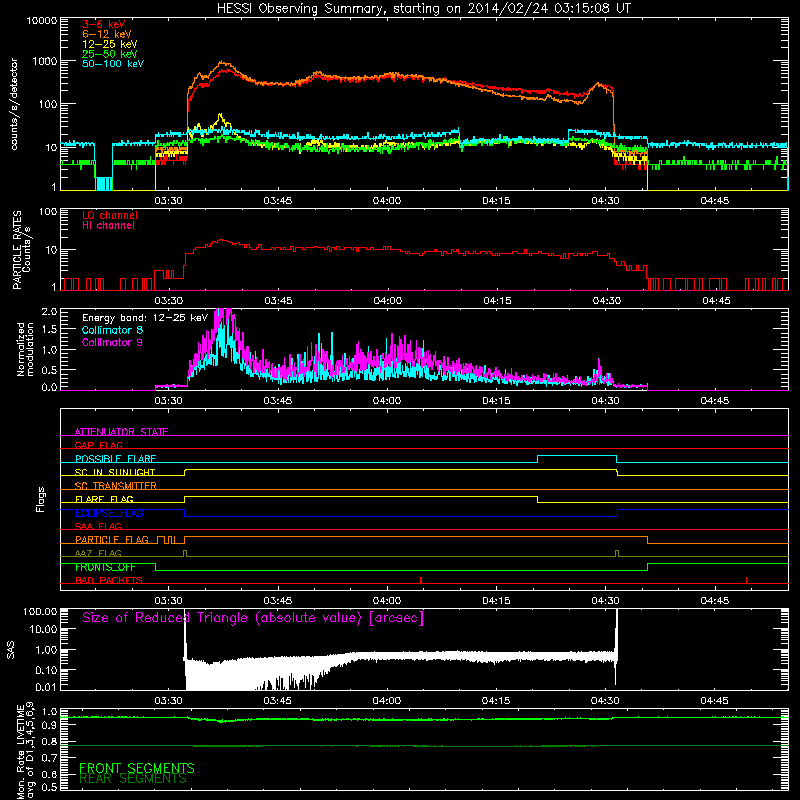Select the 3-6 keV legend label
Viewport: 800px width, 800px height.
pyautogui.click(x=103, y=24)
